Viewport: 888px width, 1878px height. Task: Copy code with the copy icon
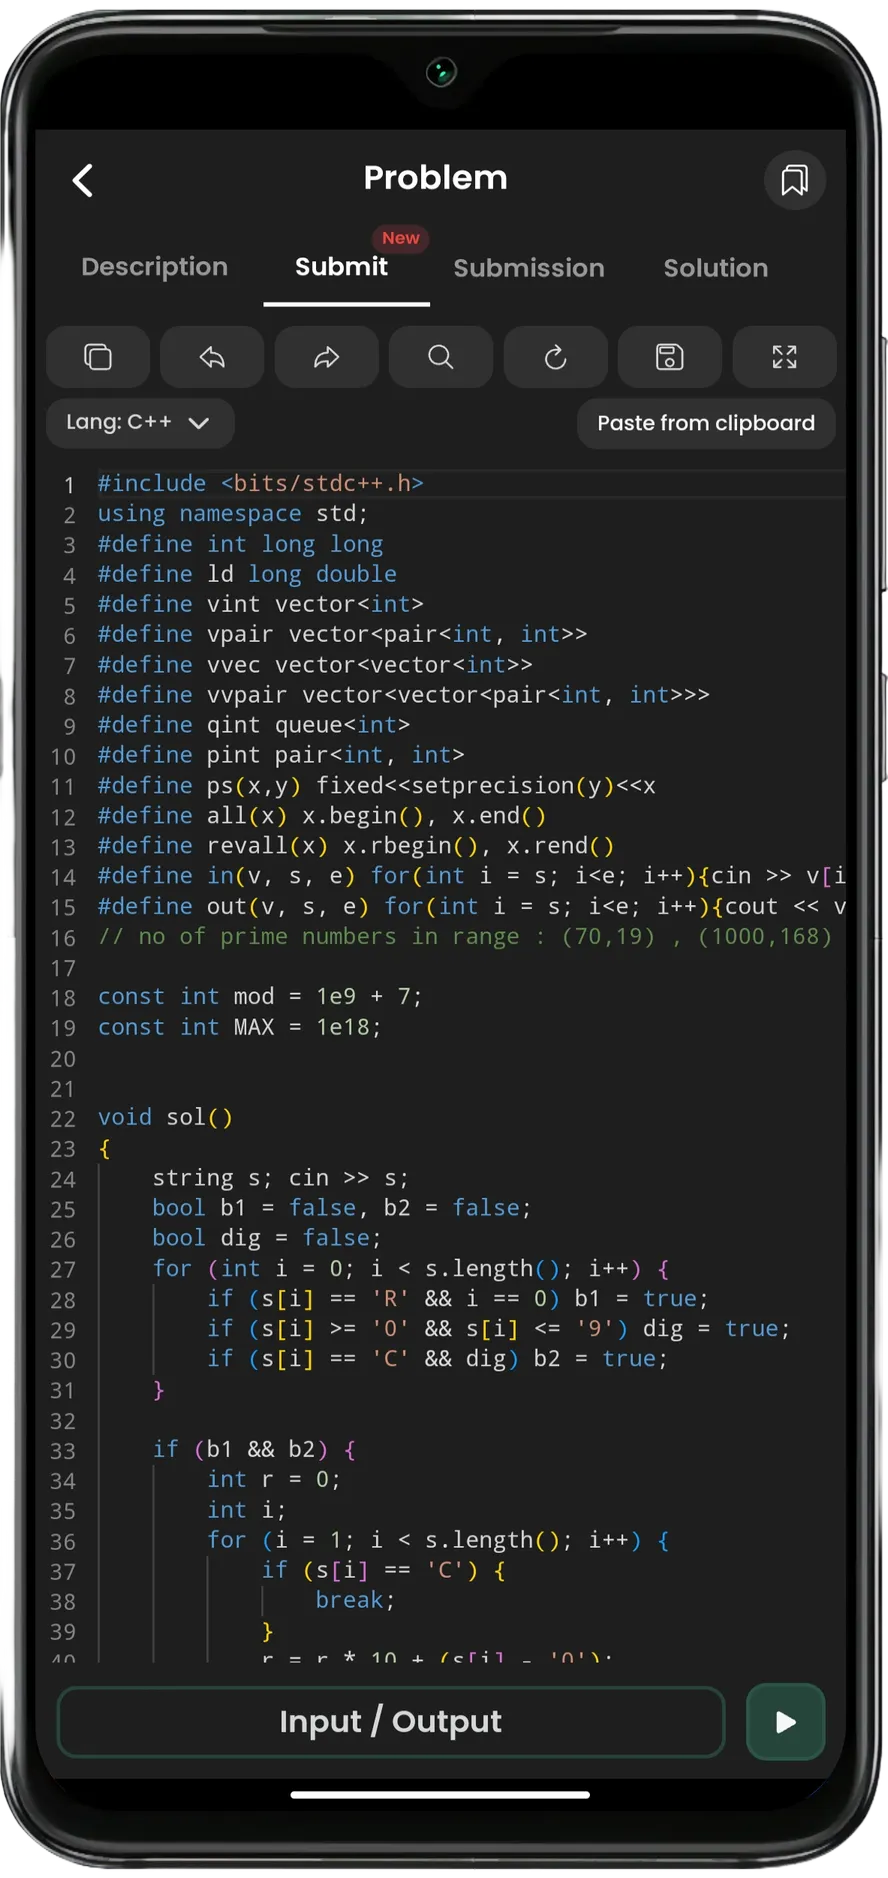coord(98,357)
